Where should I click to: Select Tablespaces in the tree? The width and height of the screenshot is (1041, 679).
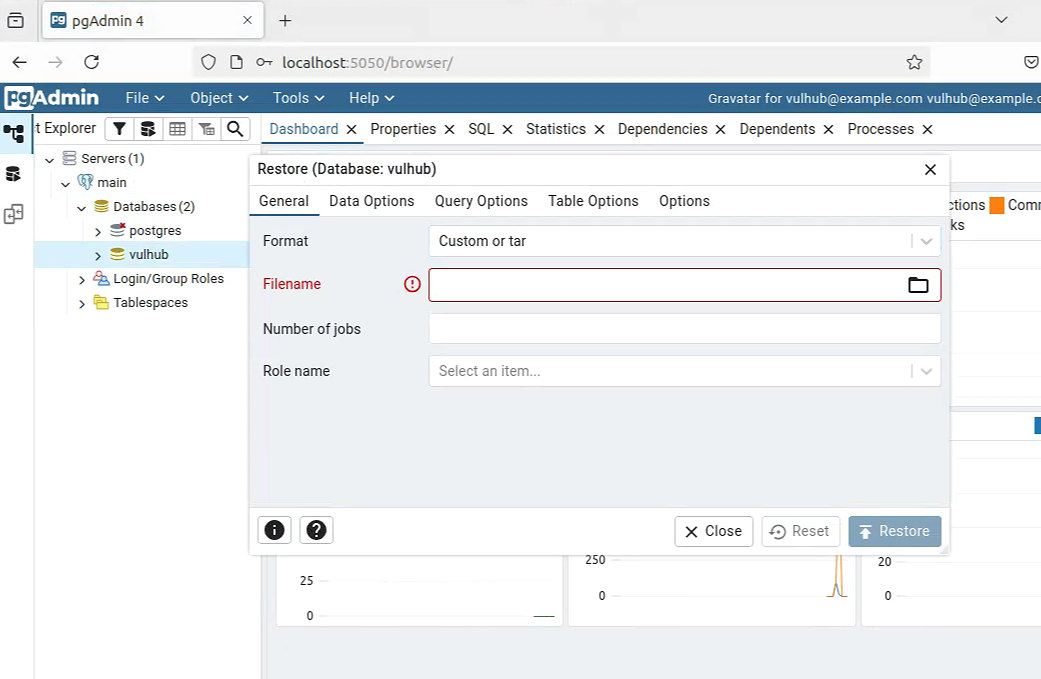151,303
